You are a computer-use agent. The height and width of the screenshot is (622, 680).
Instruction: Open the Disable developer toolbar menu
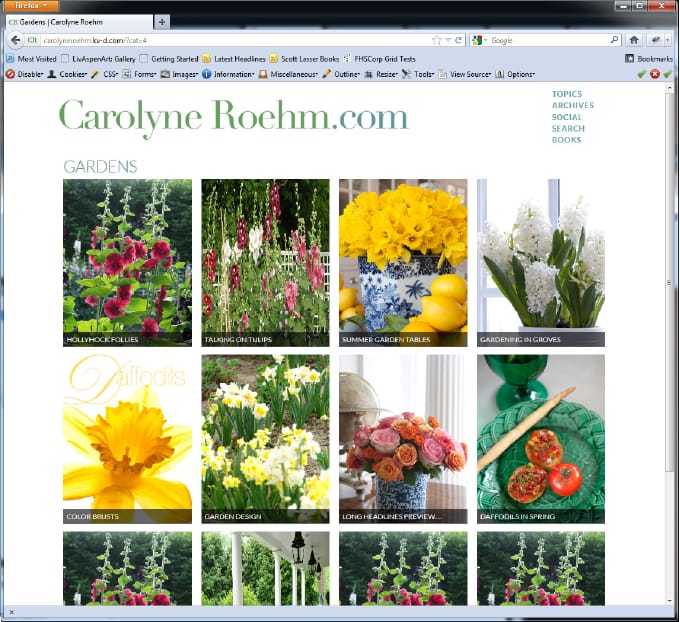pyautogui.click(x=25, y=74)
